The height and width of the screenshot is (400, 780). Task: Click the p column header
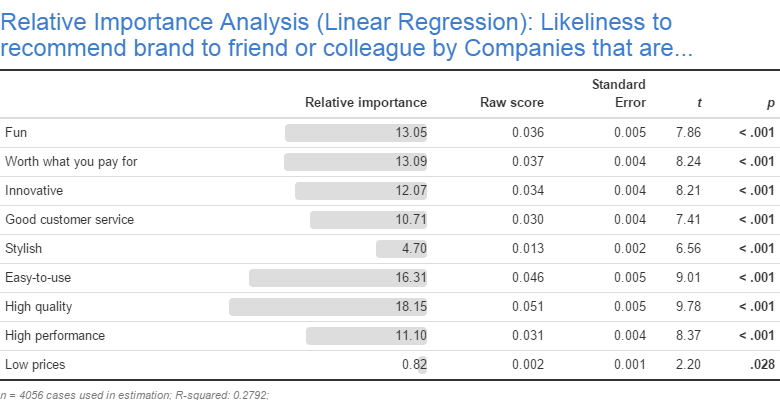click(771, 102)
